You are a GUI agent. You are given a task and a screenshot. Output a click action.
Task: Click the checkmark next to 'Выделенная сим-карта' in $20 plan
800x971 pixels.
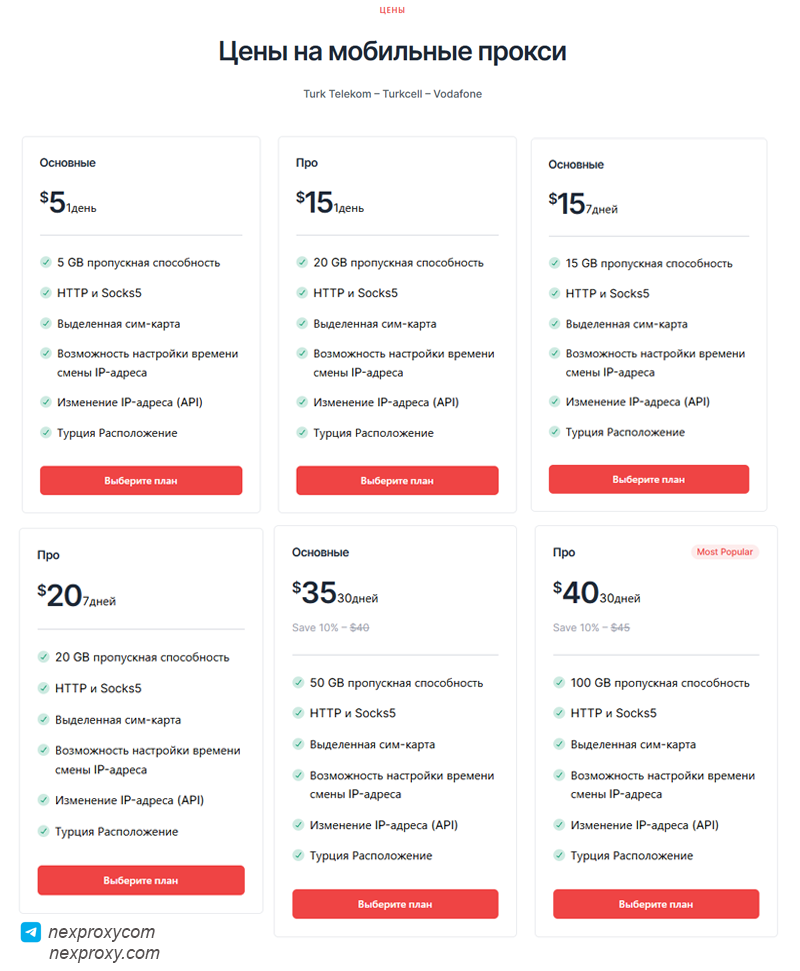[x=45, y=719]
